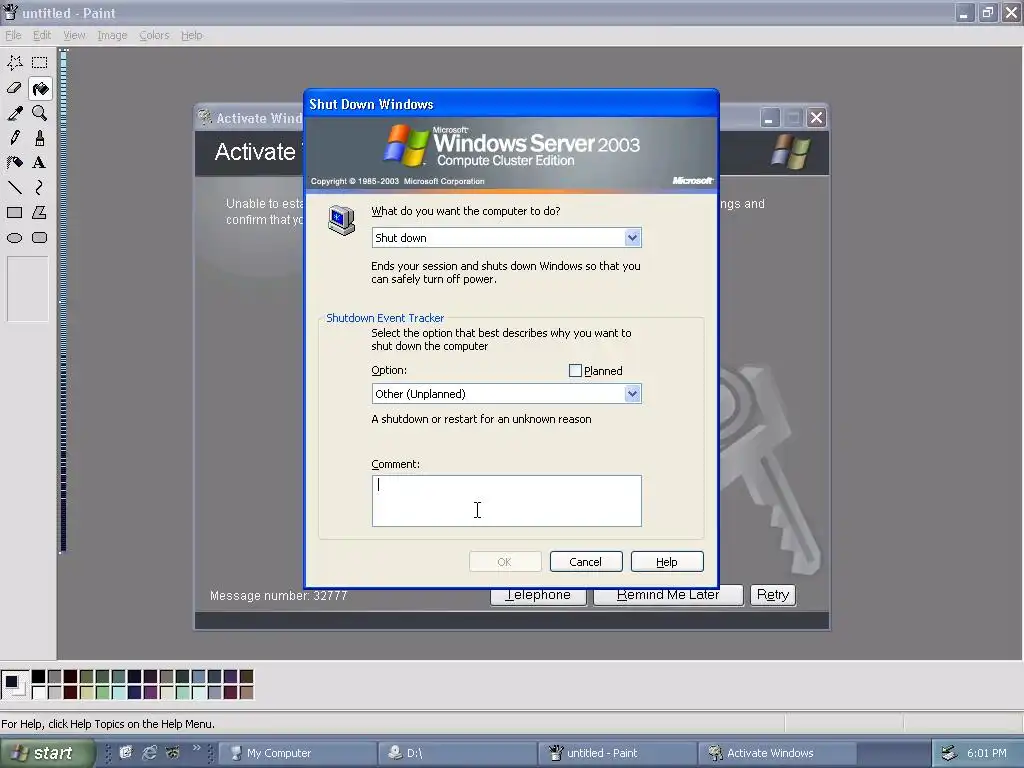The width and height of the screenshot is (1024, 768).
Task: Pick the Fill With Color bucket tool
Action: [40, 88]
